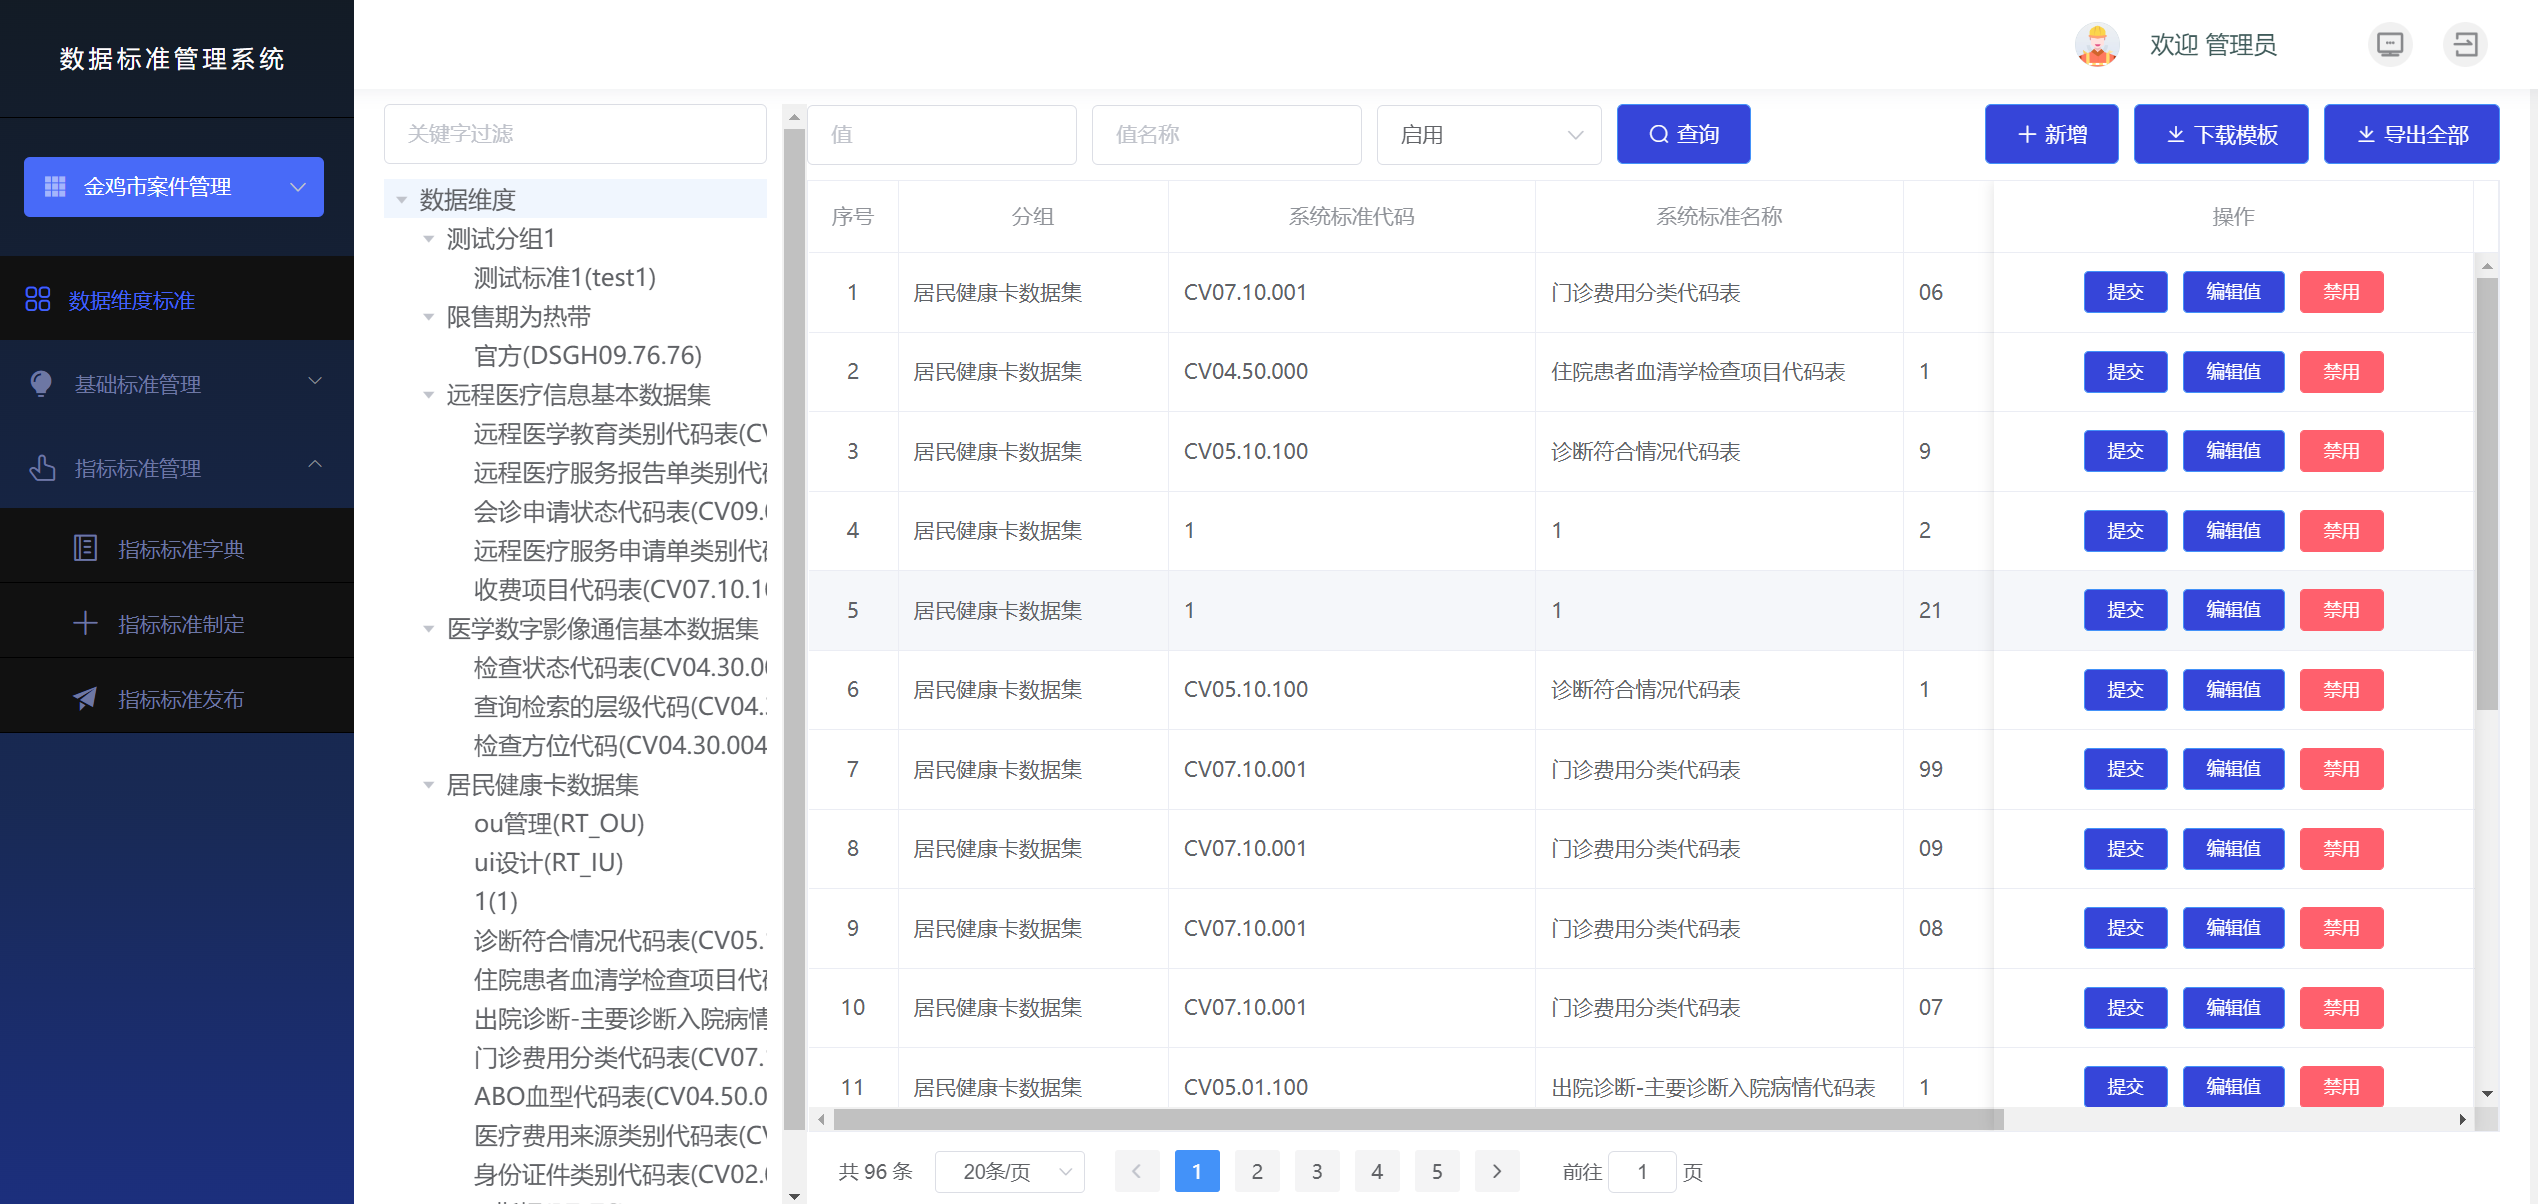Viewport: 2538px width, 1204px height.
Task: Collapse the 远程医疗信息基本数据集 tree node
Action: [x=429, y=395]
